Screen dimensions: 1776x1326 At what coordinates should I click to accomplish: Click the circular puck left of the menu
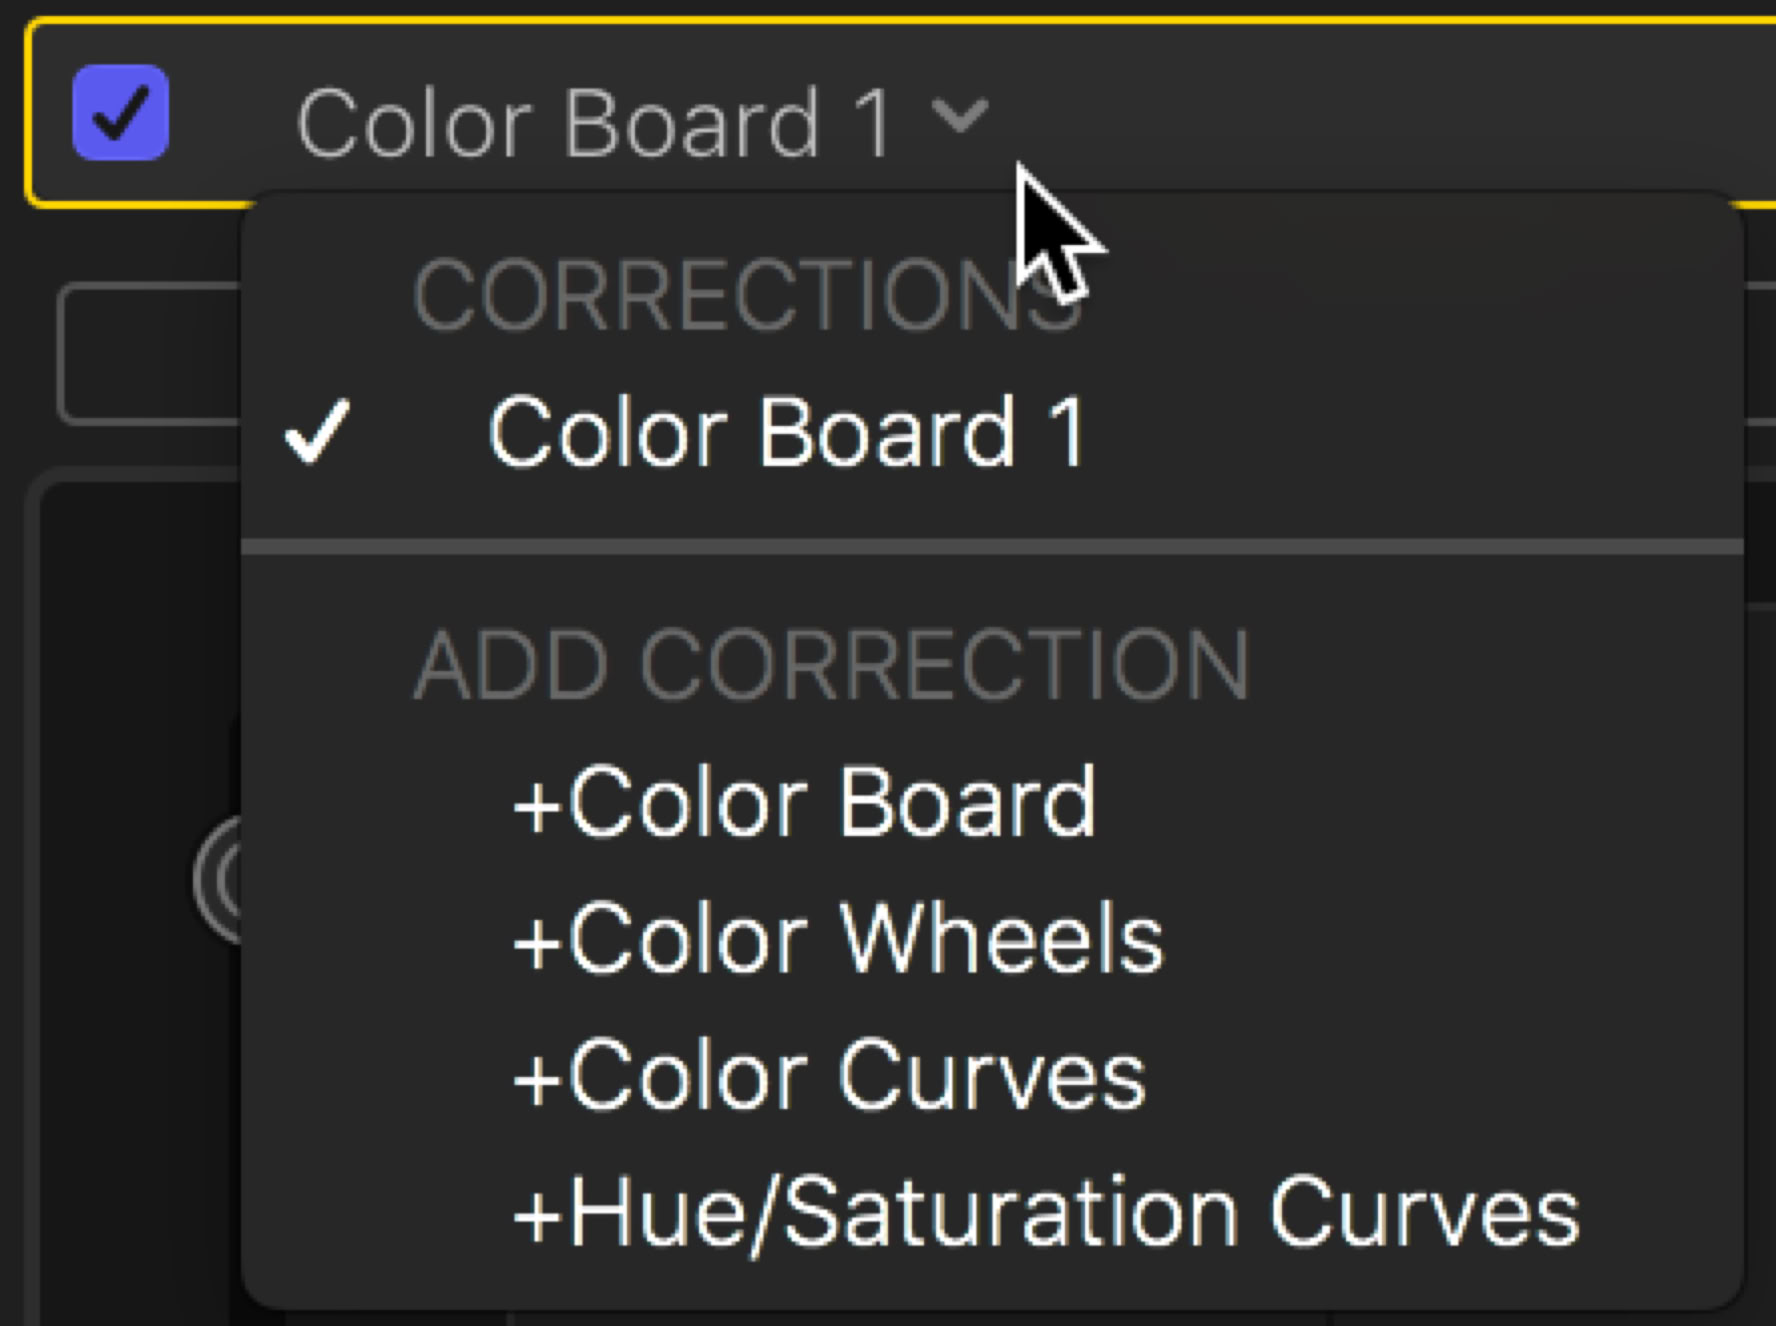pos(220,880)
